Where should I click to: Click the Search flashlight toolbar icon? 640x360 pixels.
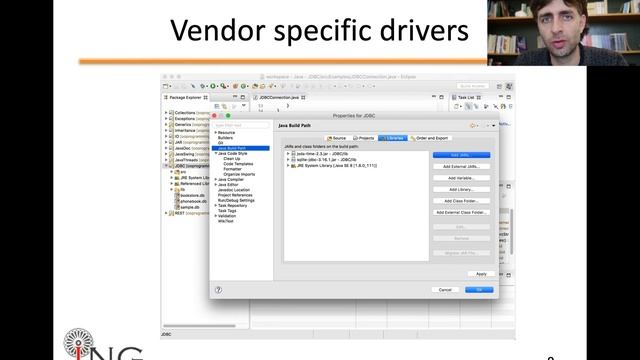pos(271,86)
